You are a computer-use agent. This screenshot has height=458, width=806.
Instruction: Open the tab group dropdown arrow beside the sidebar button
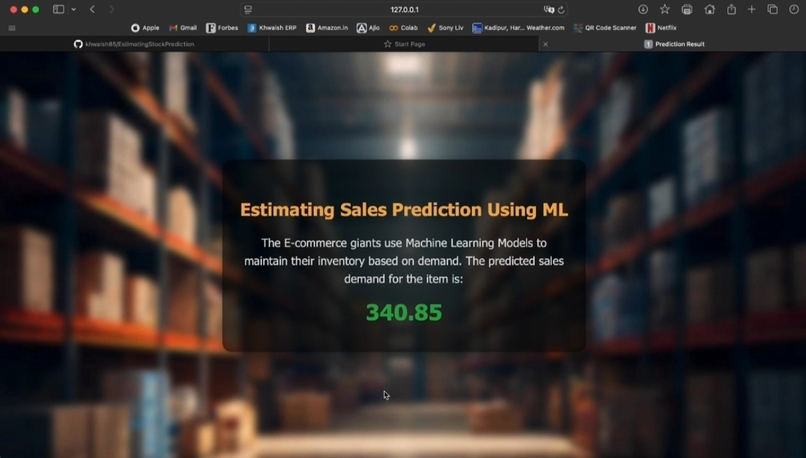click(74, 9)
